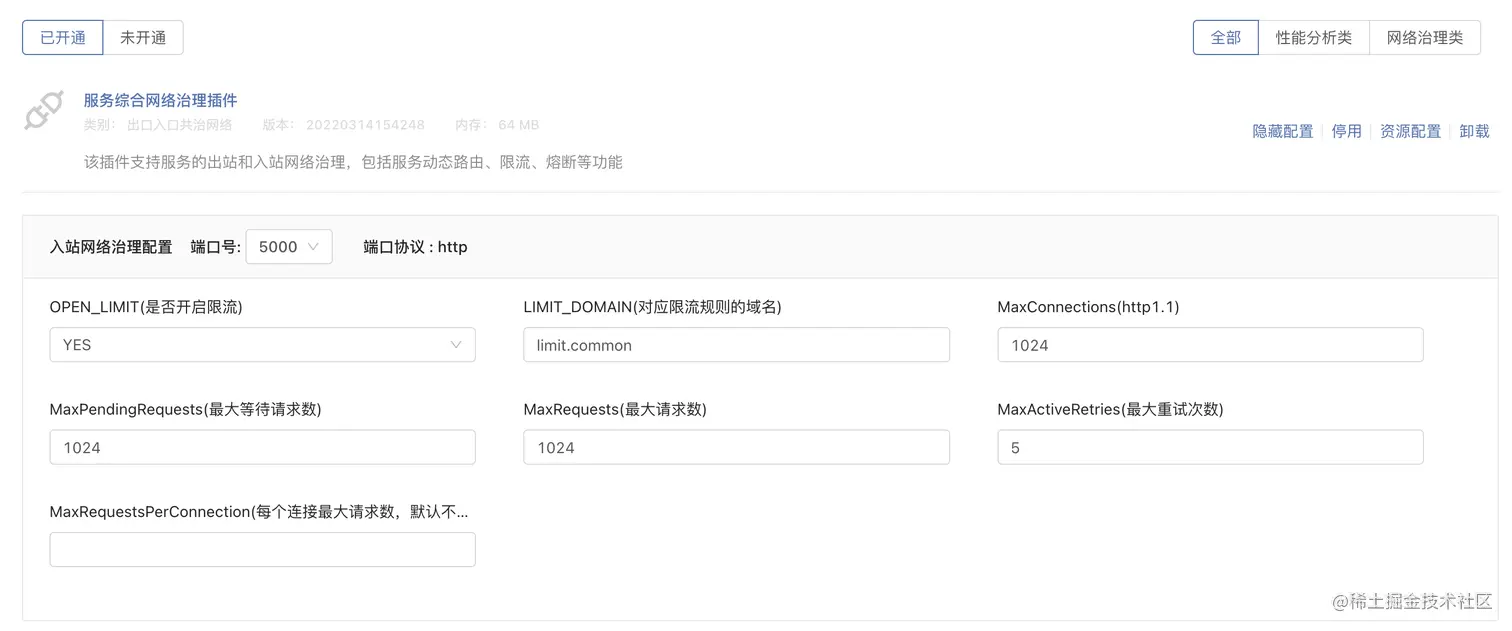Click the 卸载 uninstall link
The height and width of the screenshot is (631, 1512).
pos(1474,131)
